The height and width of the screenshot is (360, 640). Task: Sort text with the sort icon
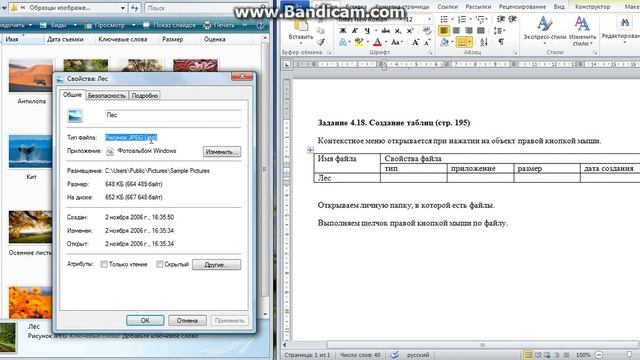[484, 42]
